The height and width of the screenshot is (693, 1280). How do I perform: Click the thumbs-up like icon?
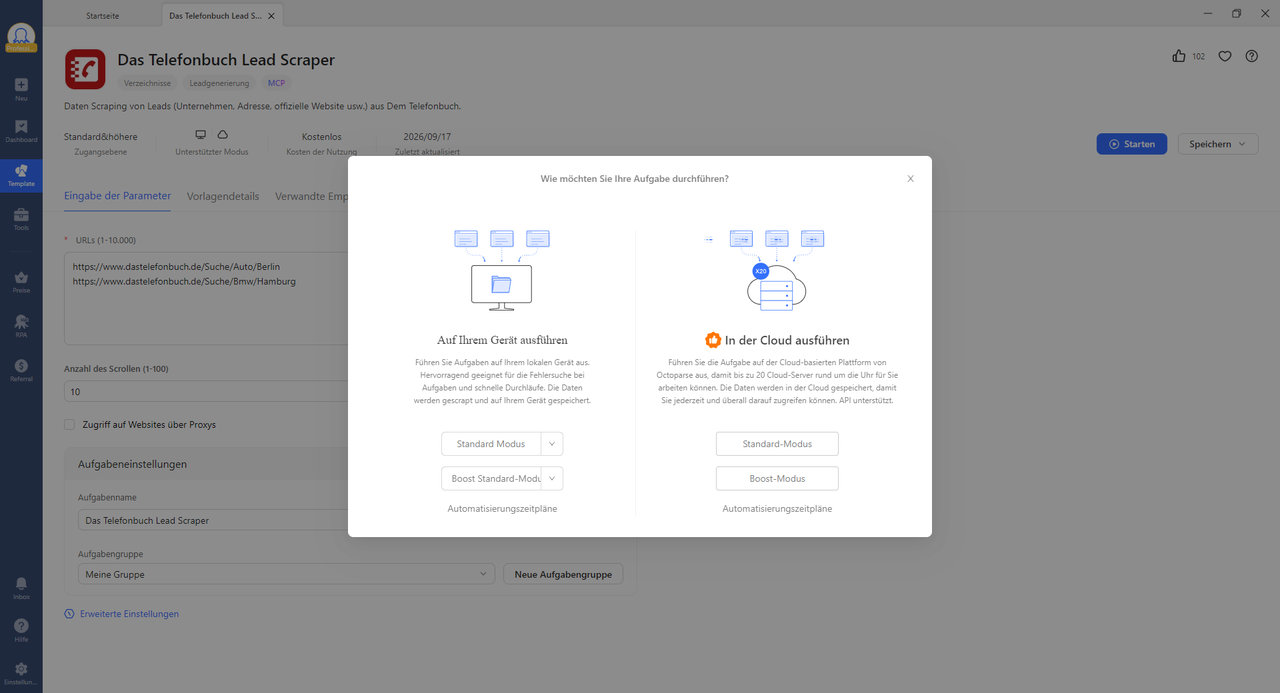coord(1178,56)
